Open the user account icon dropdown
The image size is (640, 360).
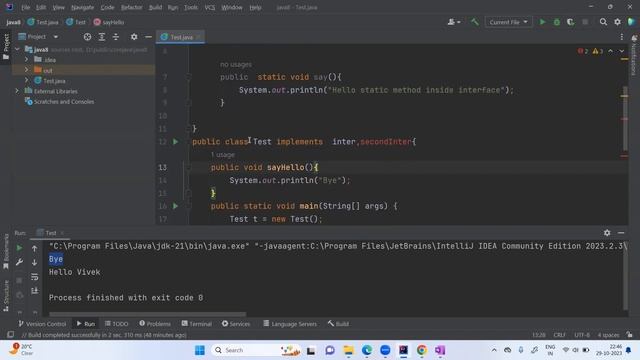(x=454, y=22)
